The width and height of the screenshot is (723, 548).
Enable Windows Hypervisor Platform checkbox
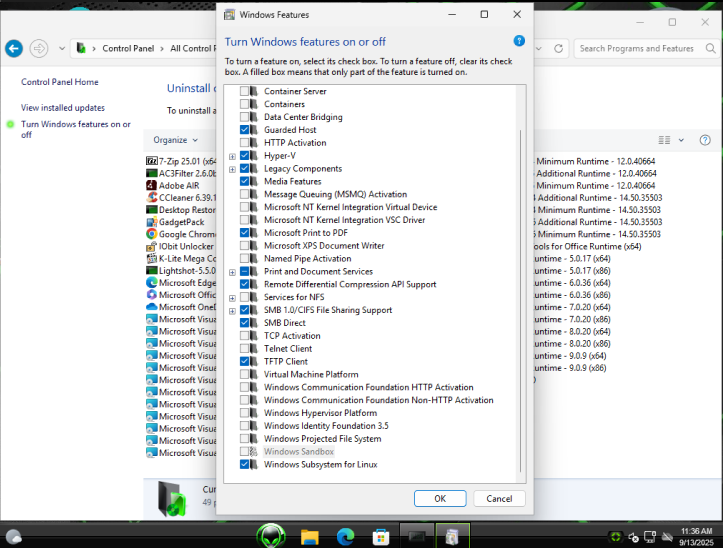[244, 413]
